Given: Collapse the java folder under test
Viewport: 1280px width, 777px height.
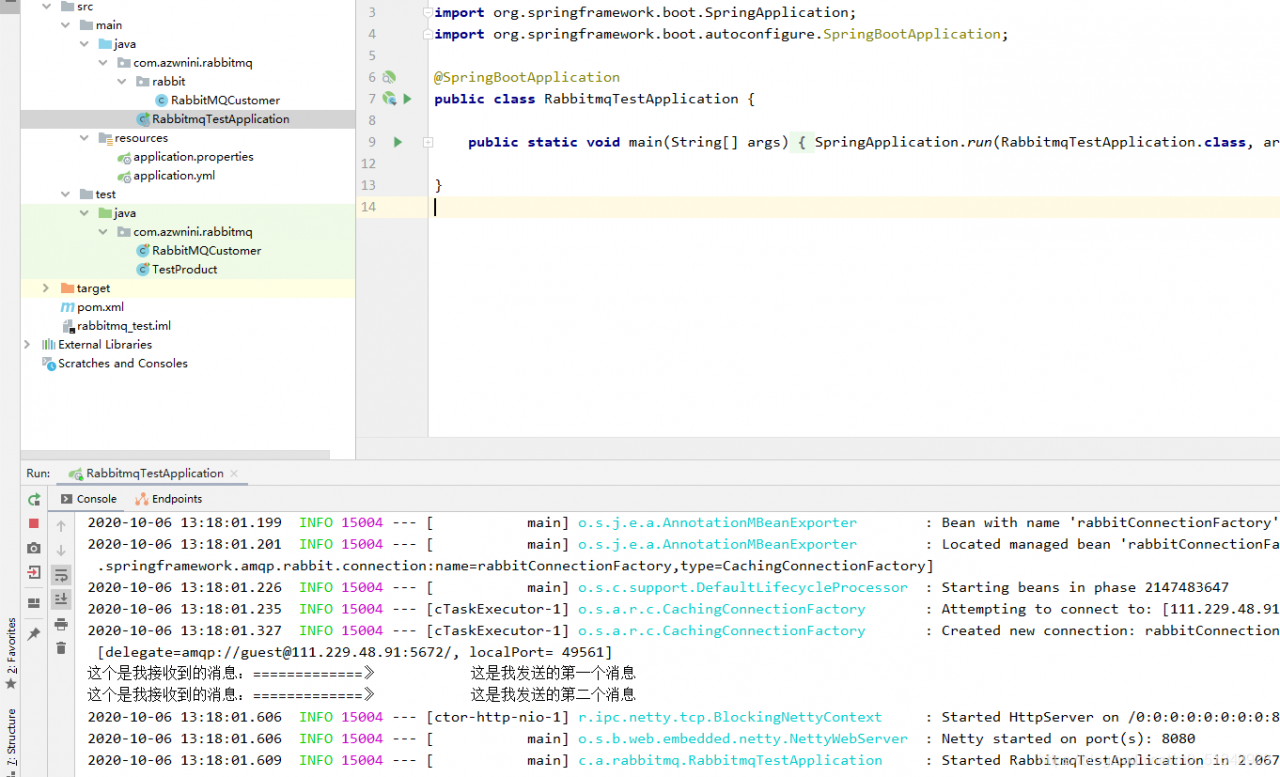Looking at the screenshot, I should (85, 213).
